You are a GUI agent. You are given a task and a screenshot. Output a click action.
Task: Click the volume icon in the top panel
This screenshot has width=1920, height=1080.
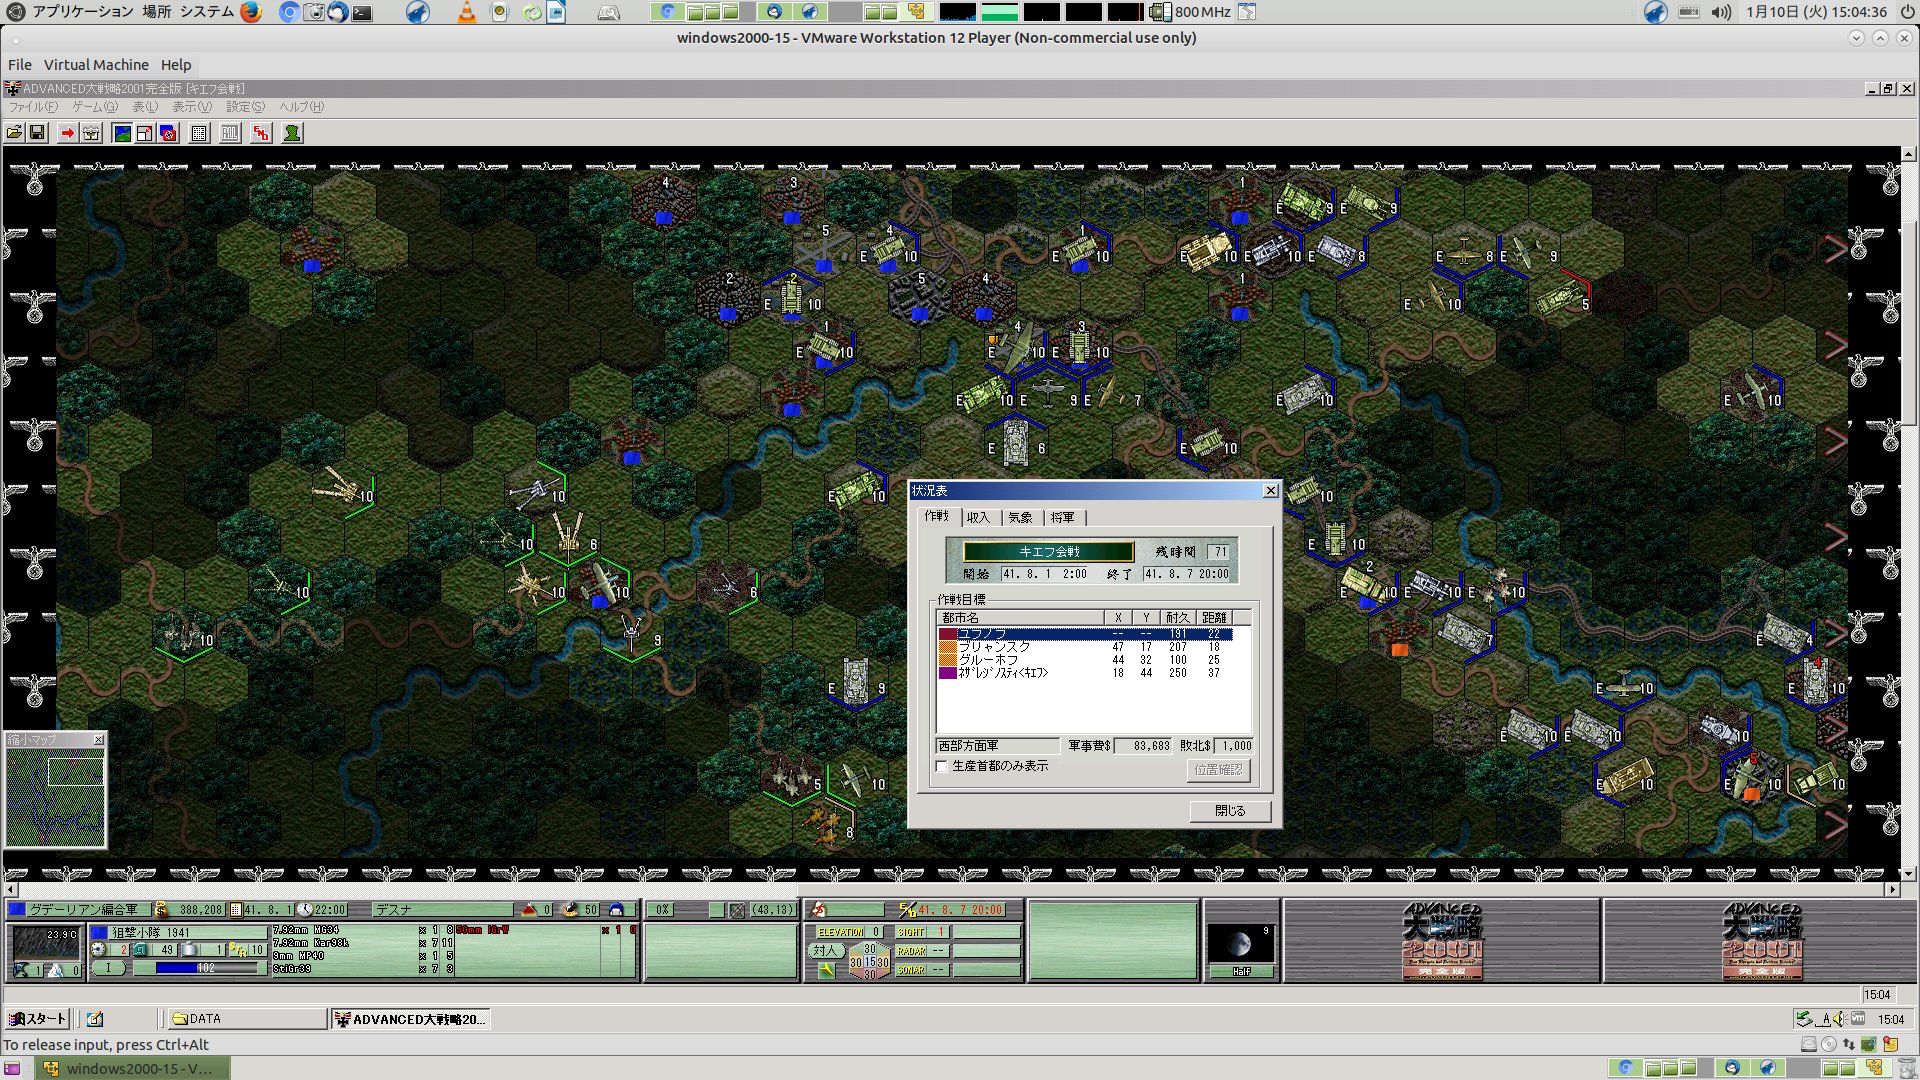[x=1720, y=12]
